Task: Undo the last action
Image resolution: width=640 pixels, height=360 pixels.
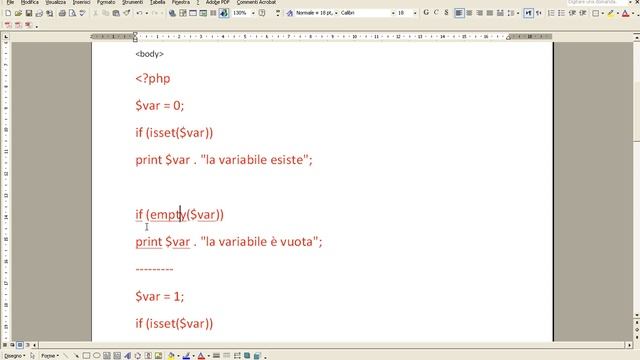Action: click(x=140, y=13)
